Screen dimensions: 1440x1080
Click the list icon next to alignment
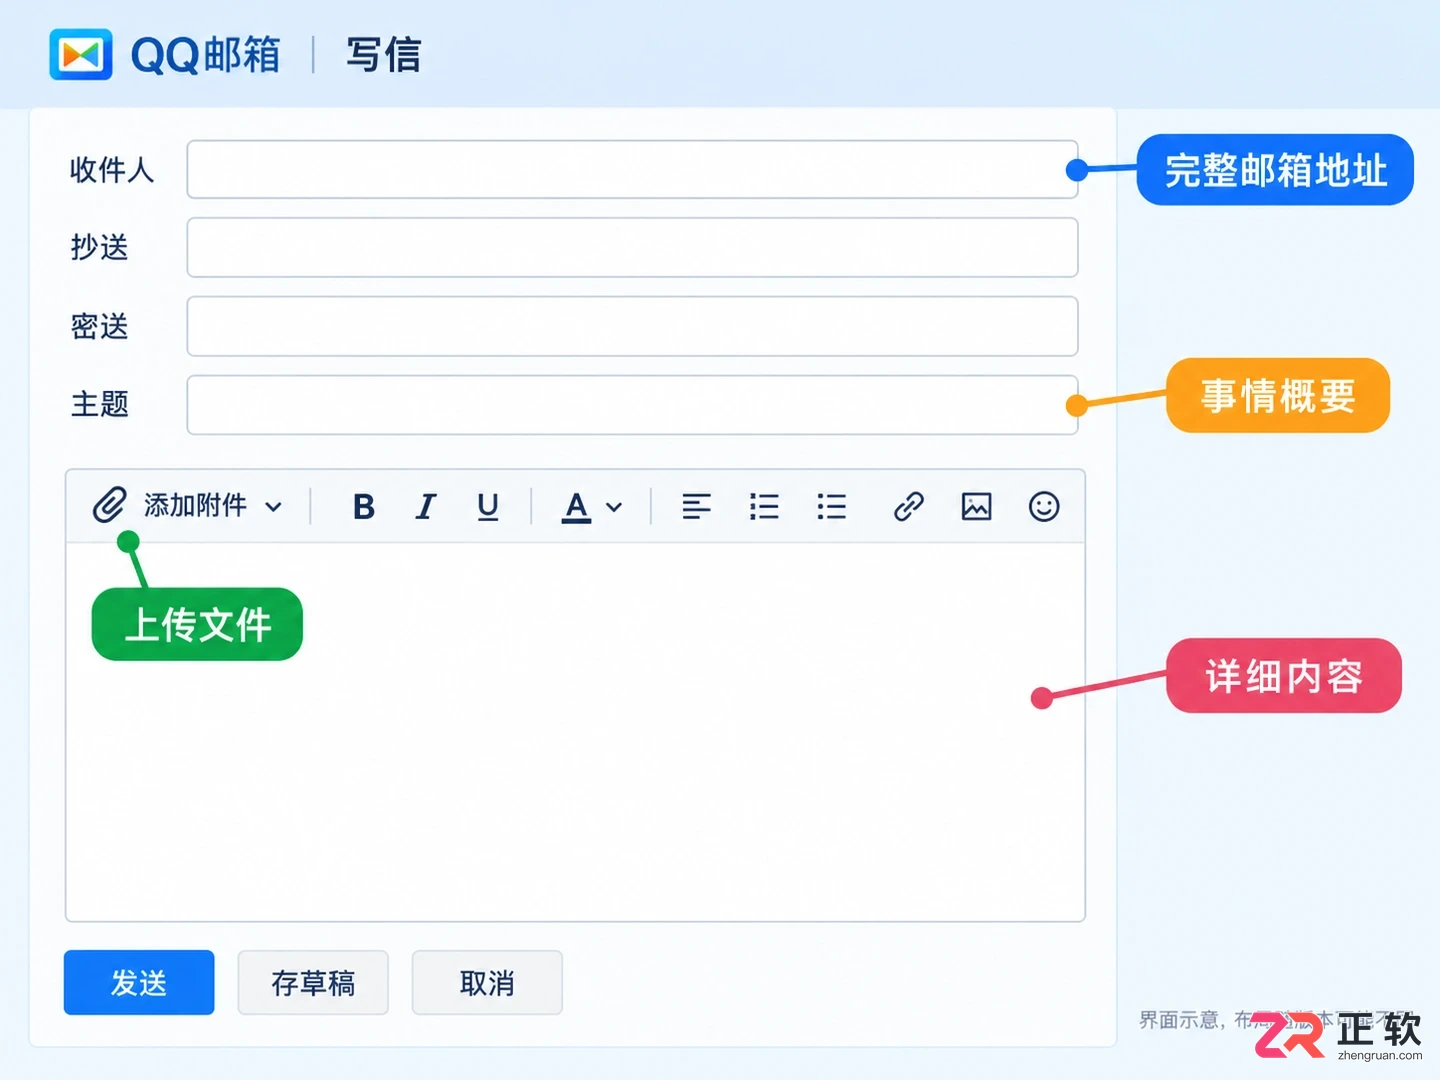(764, 507)
